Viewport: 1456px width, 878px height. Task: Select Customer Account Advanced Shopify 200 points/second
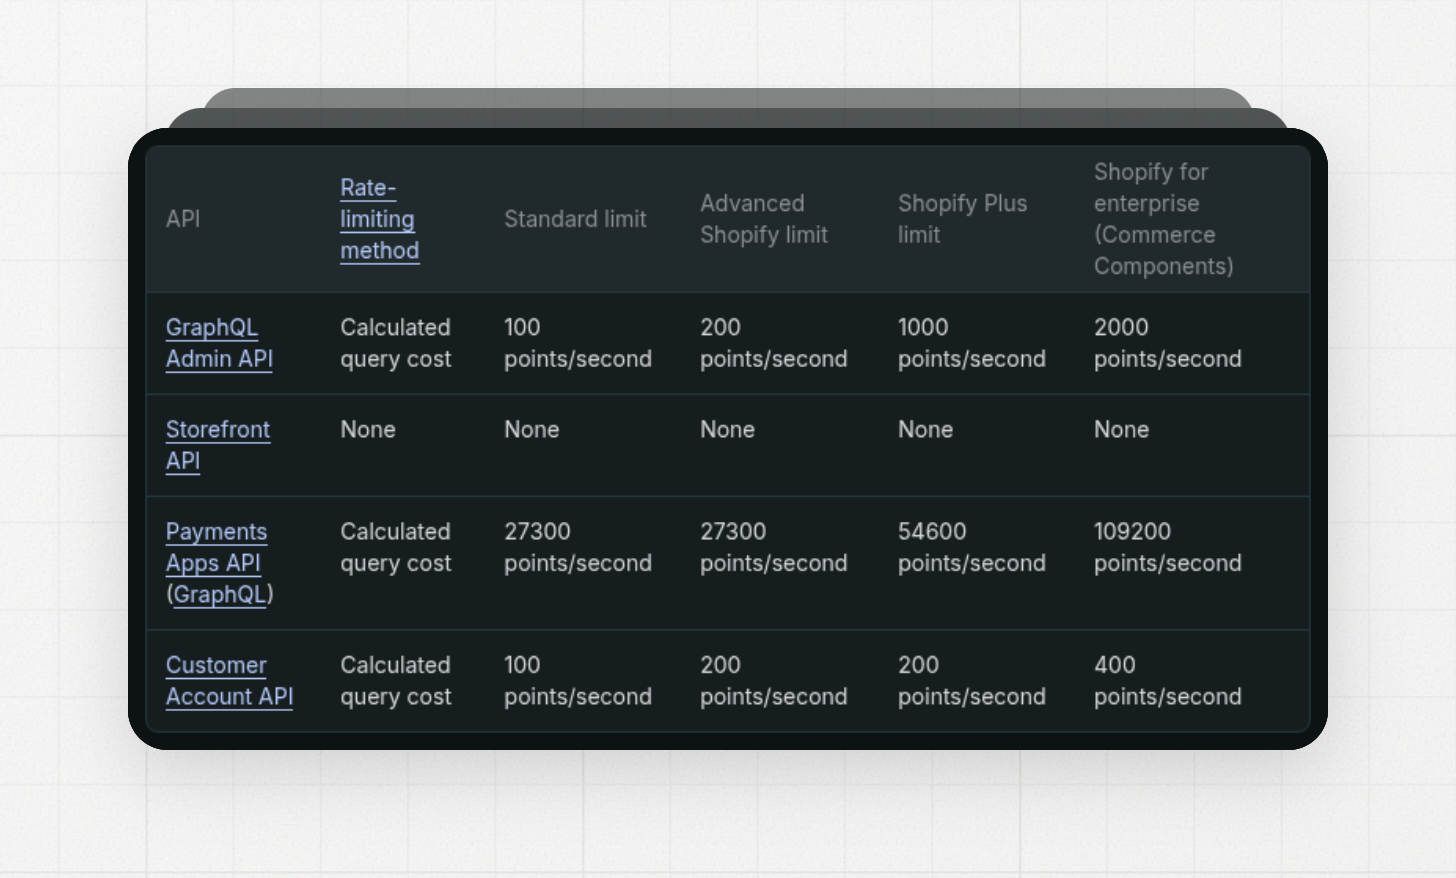[774, 681]
